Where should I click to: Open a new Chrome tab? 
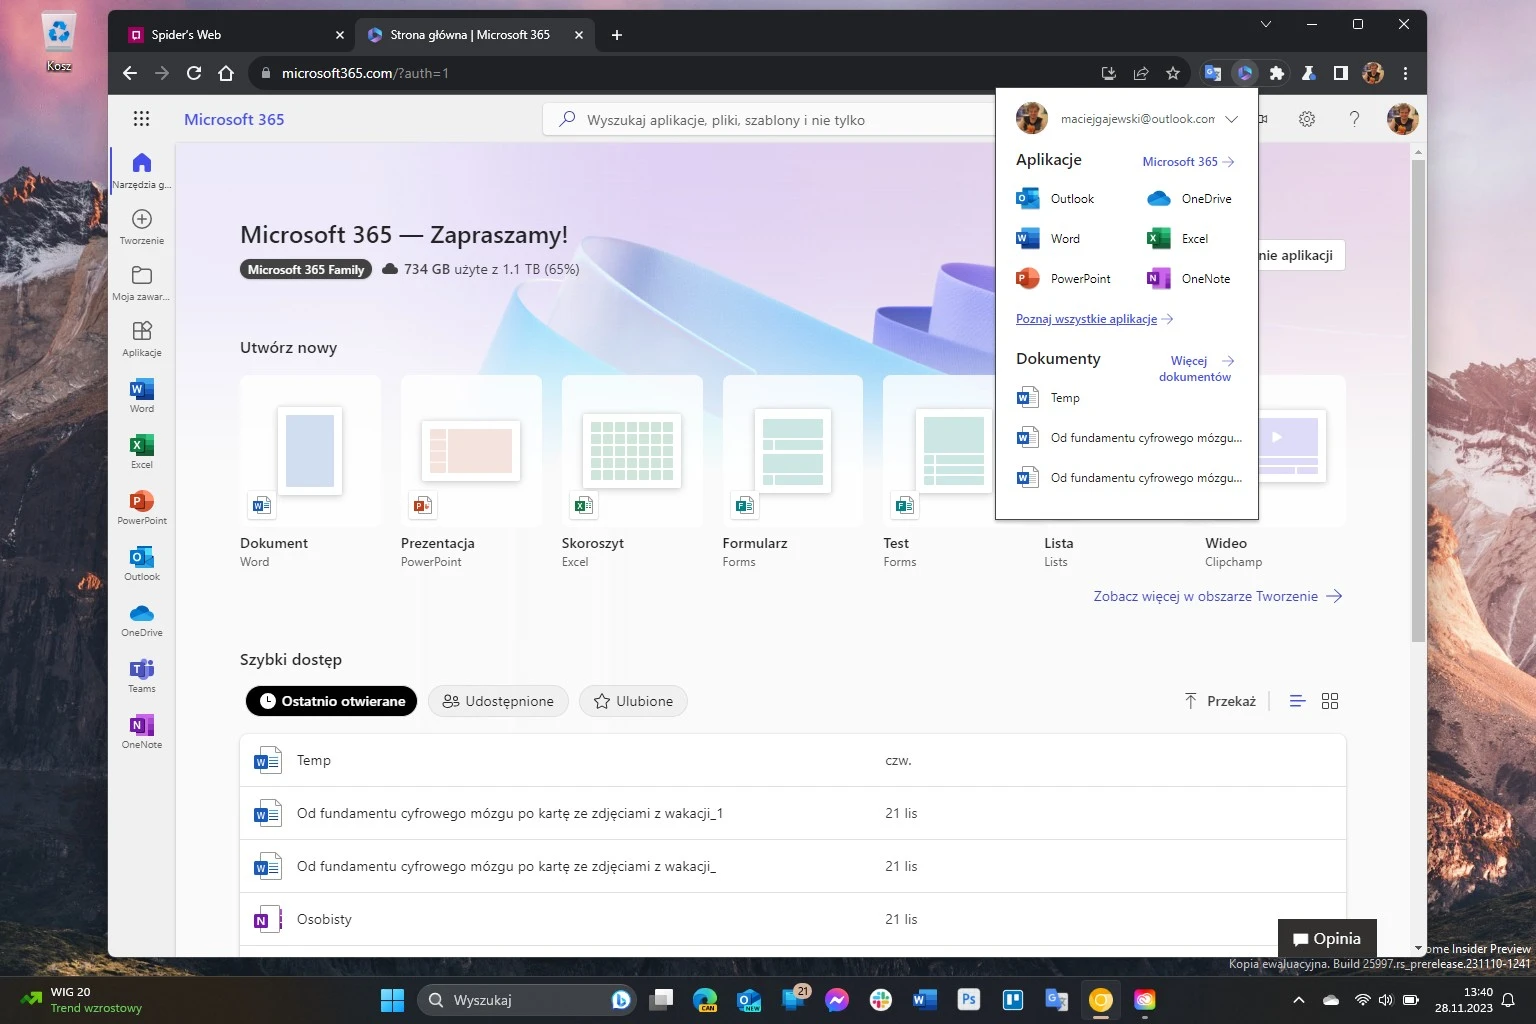click(616, 35)
